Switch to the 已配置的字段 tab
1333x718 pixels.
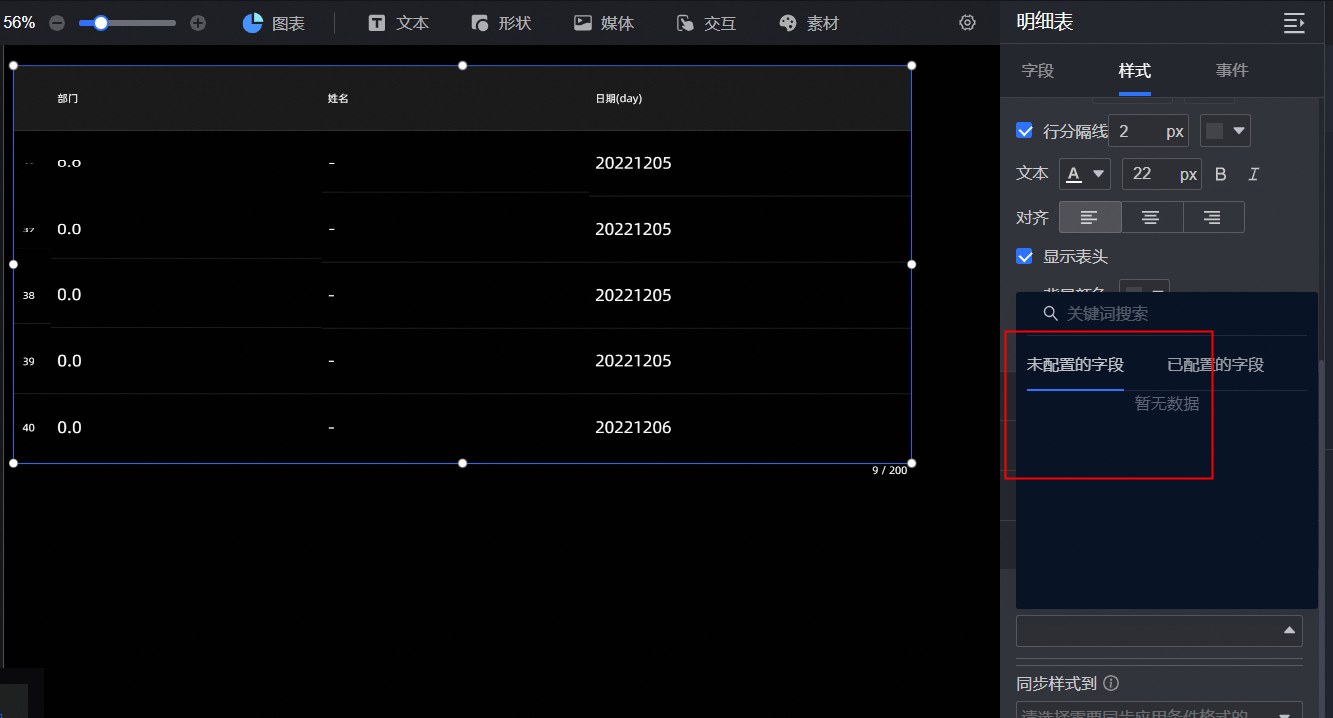pyautogui.click(x=1215, y=365)
